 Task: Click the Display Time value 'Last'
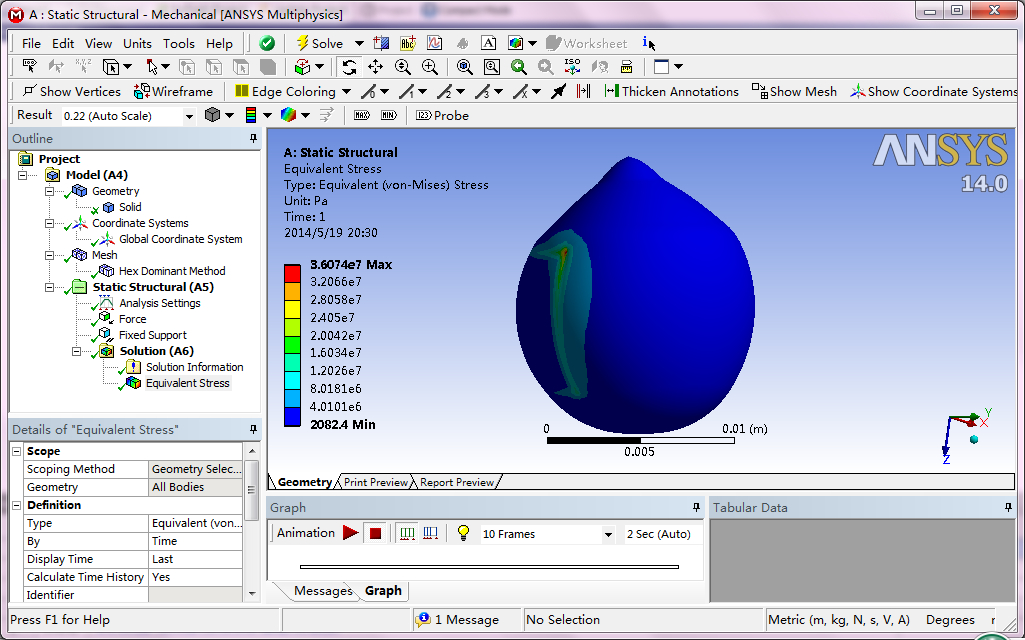[x=195, y=559]
